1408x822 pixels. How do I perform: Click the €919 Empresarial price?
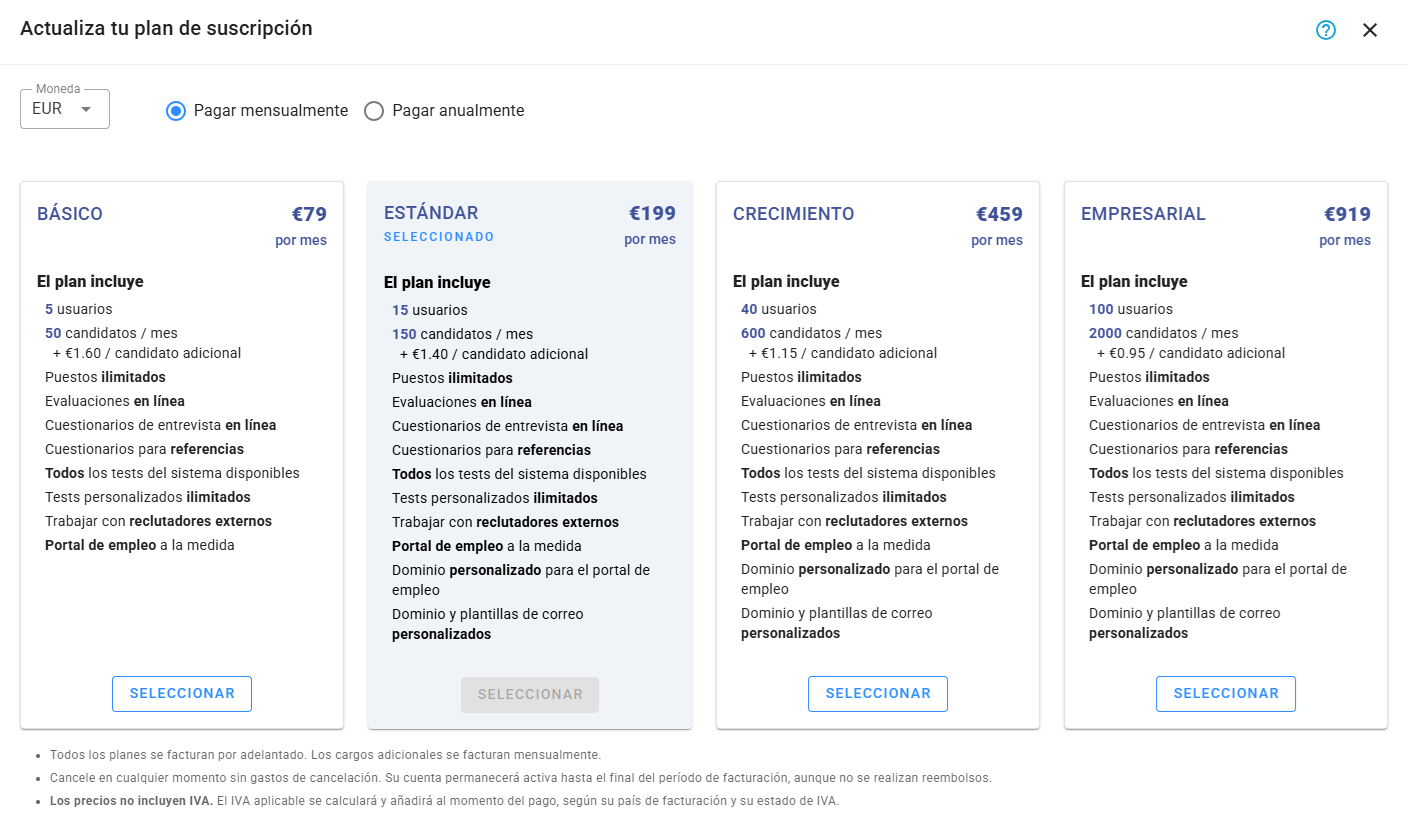tap(1347, 214)
